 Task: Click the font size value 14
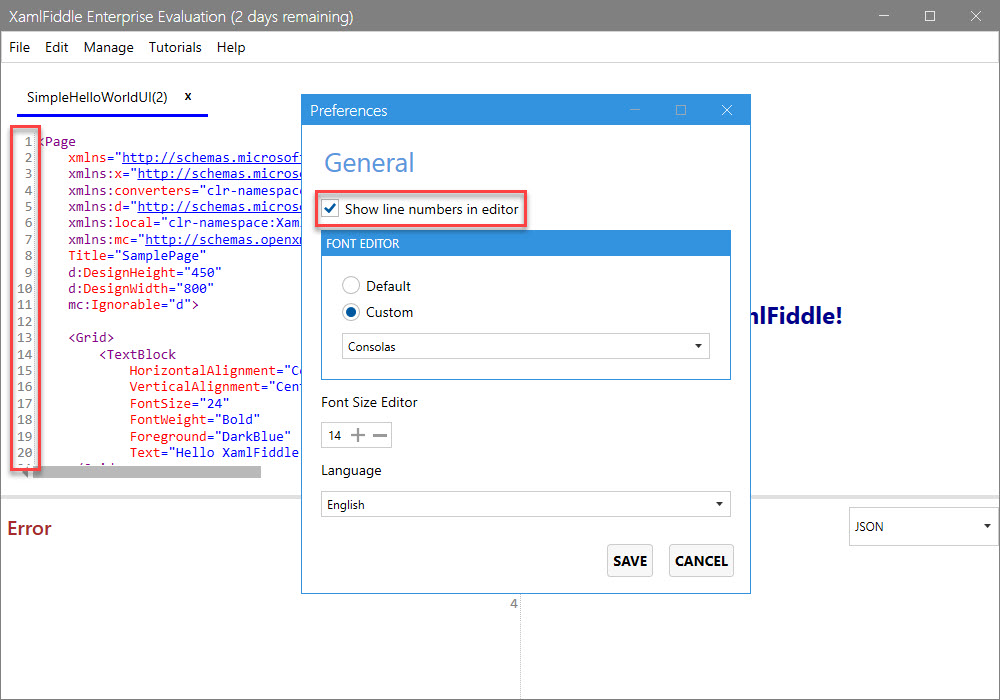pos(335,435)
